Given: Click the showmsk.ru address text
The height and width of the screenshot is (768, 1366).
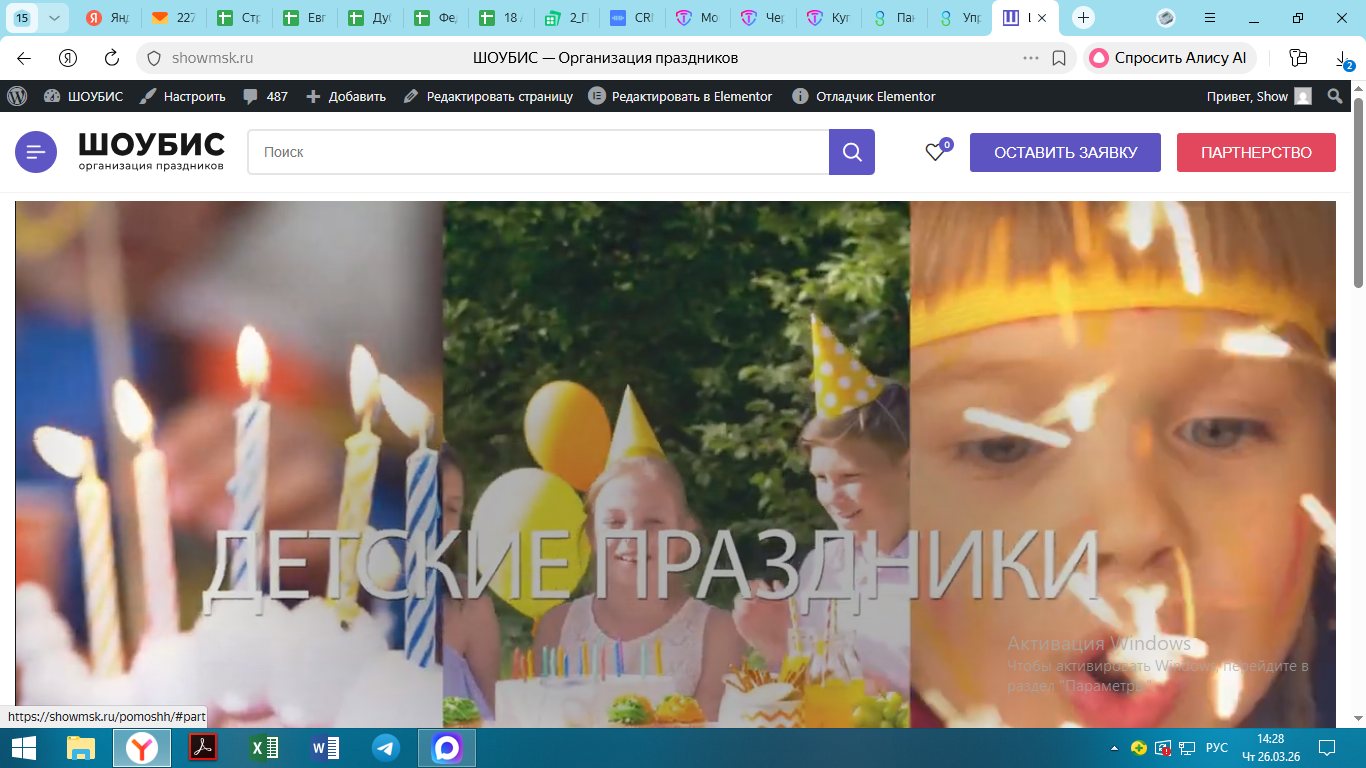Looking at the screenshot, I should pyautogui.click(x=212, y=58).
